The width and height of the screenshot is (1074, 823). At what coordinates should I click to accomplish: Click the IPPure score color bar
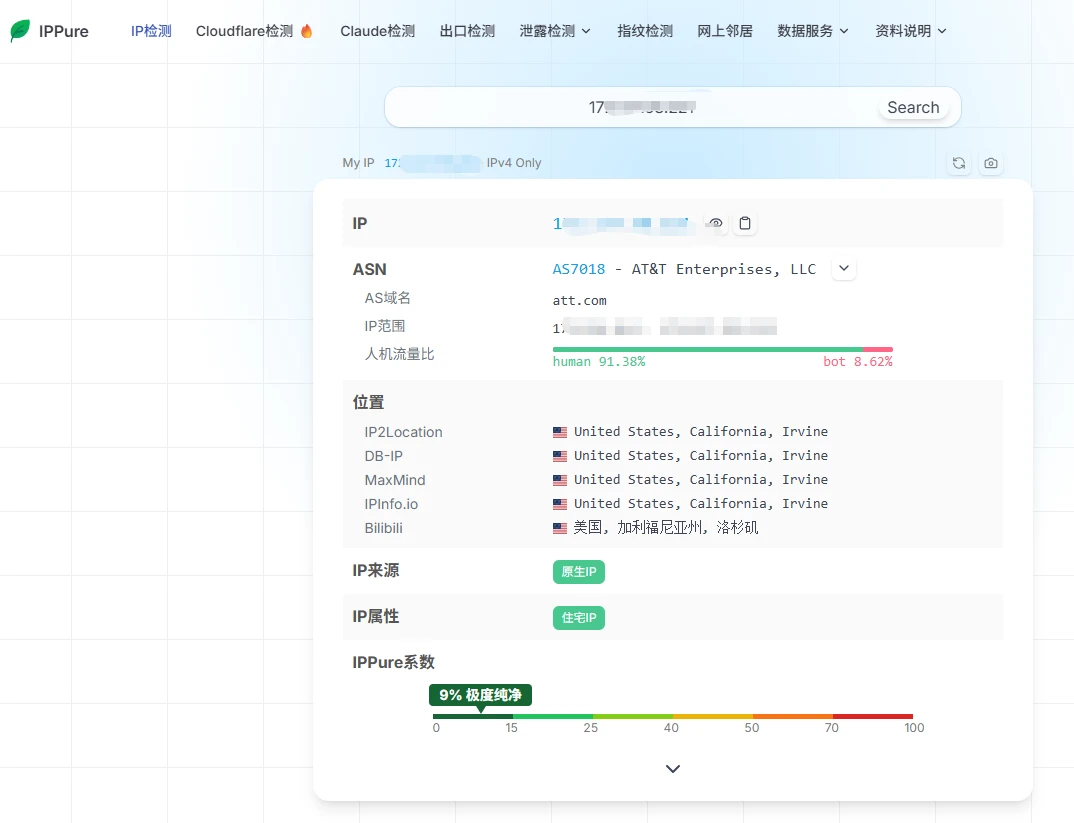673,716
